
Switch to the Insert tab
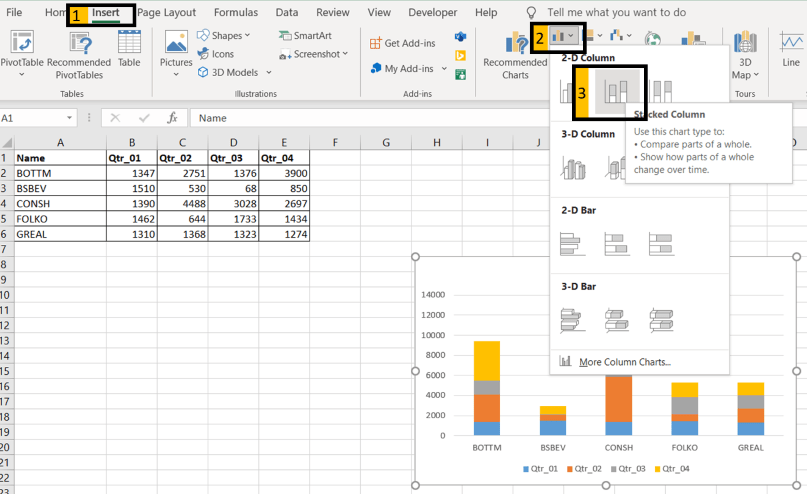pos(106,12)
